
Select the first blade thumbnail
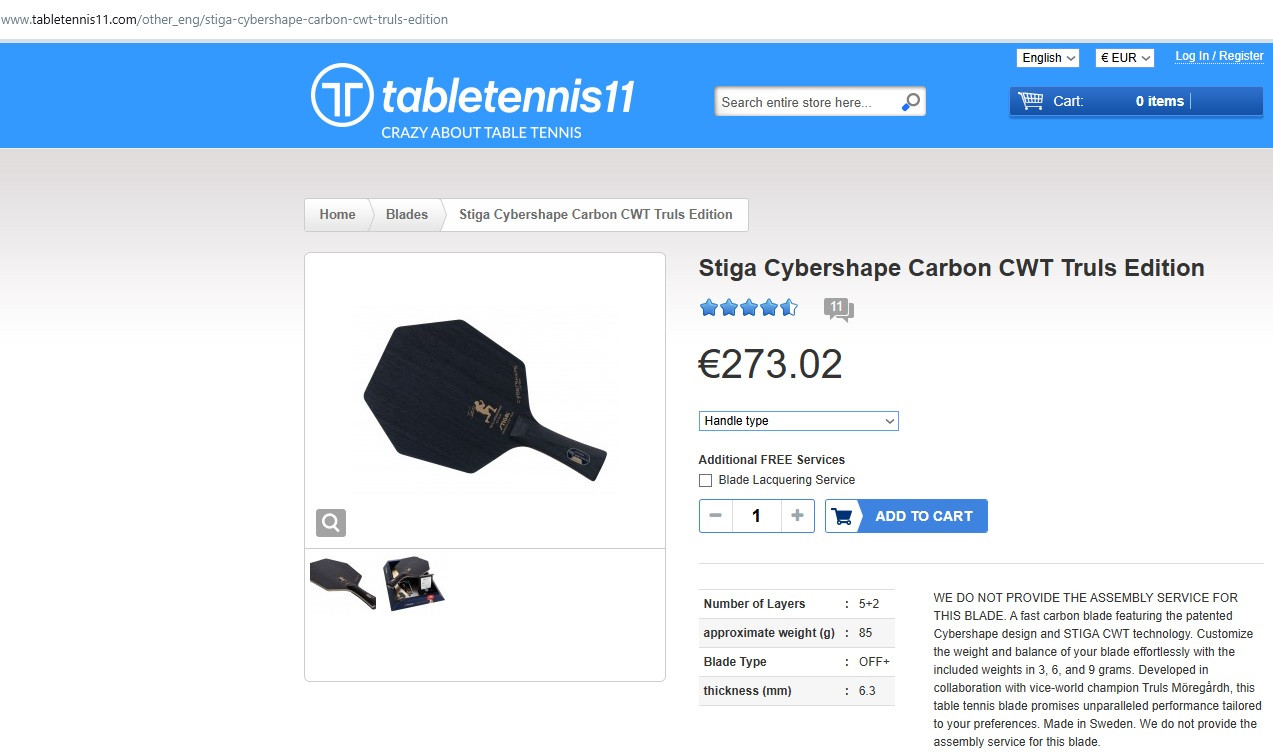tap(343, 584)
